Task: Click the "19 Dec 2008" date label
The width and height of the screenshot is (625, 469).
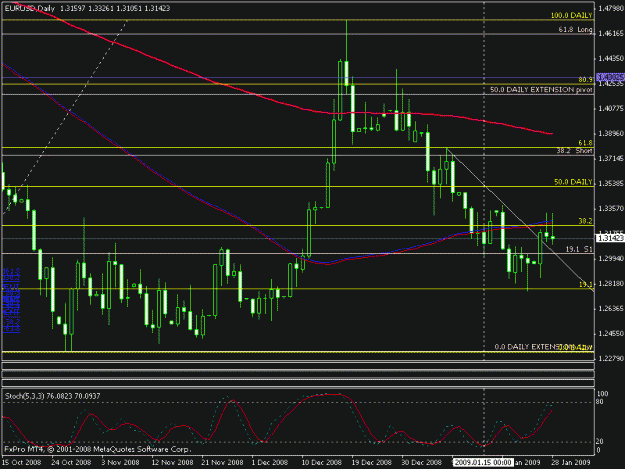Action: tap(371, 463)
